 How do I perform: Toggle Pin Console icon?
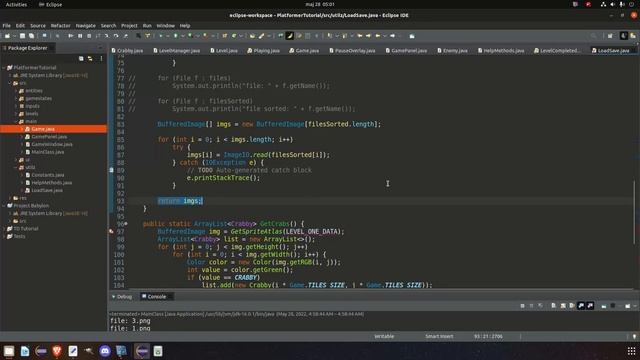click(x=604, y=306)
